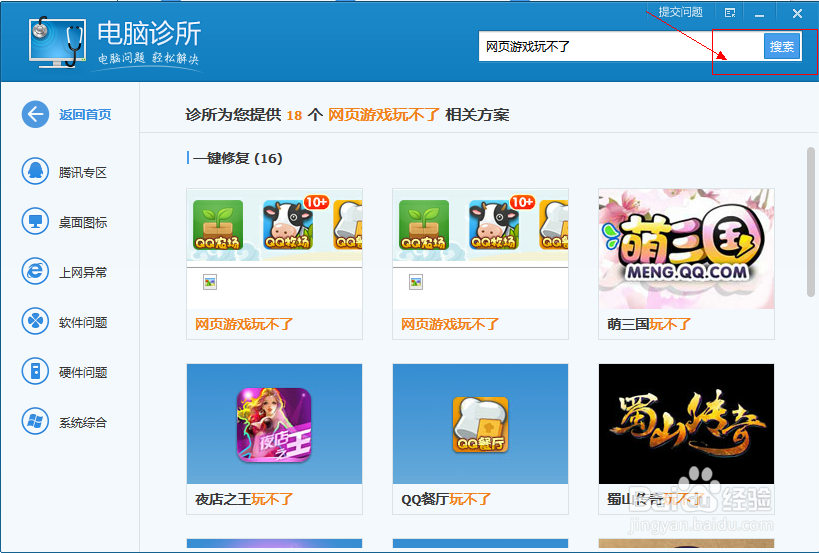Click QQ牧场 cow icon in first card
819x553 pixels.
[x=288, y=225]
